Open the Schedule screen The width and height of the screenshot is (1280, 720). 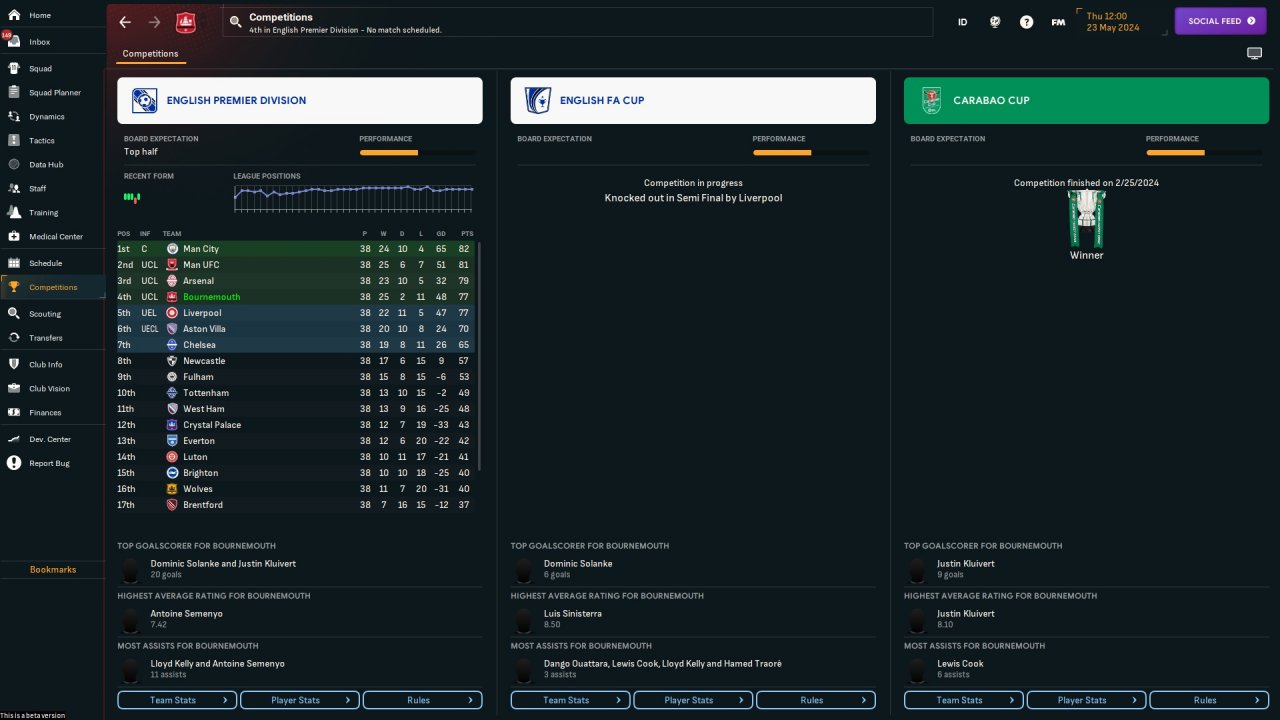click(x=45, y=263)
